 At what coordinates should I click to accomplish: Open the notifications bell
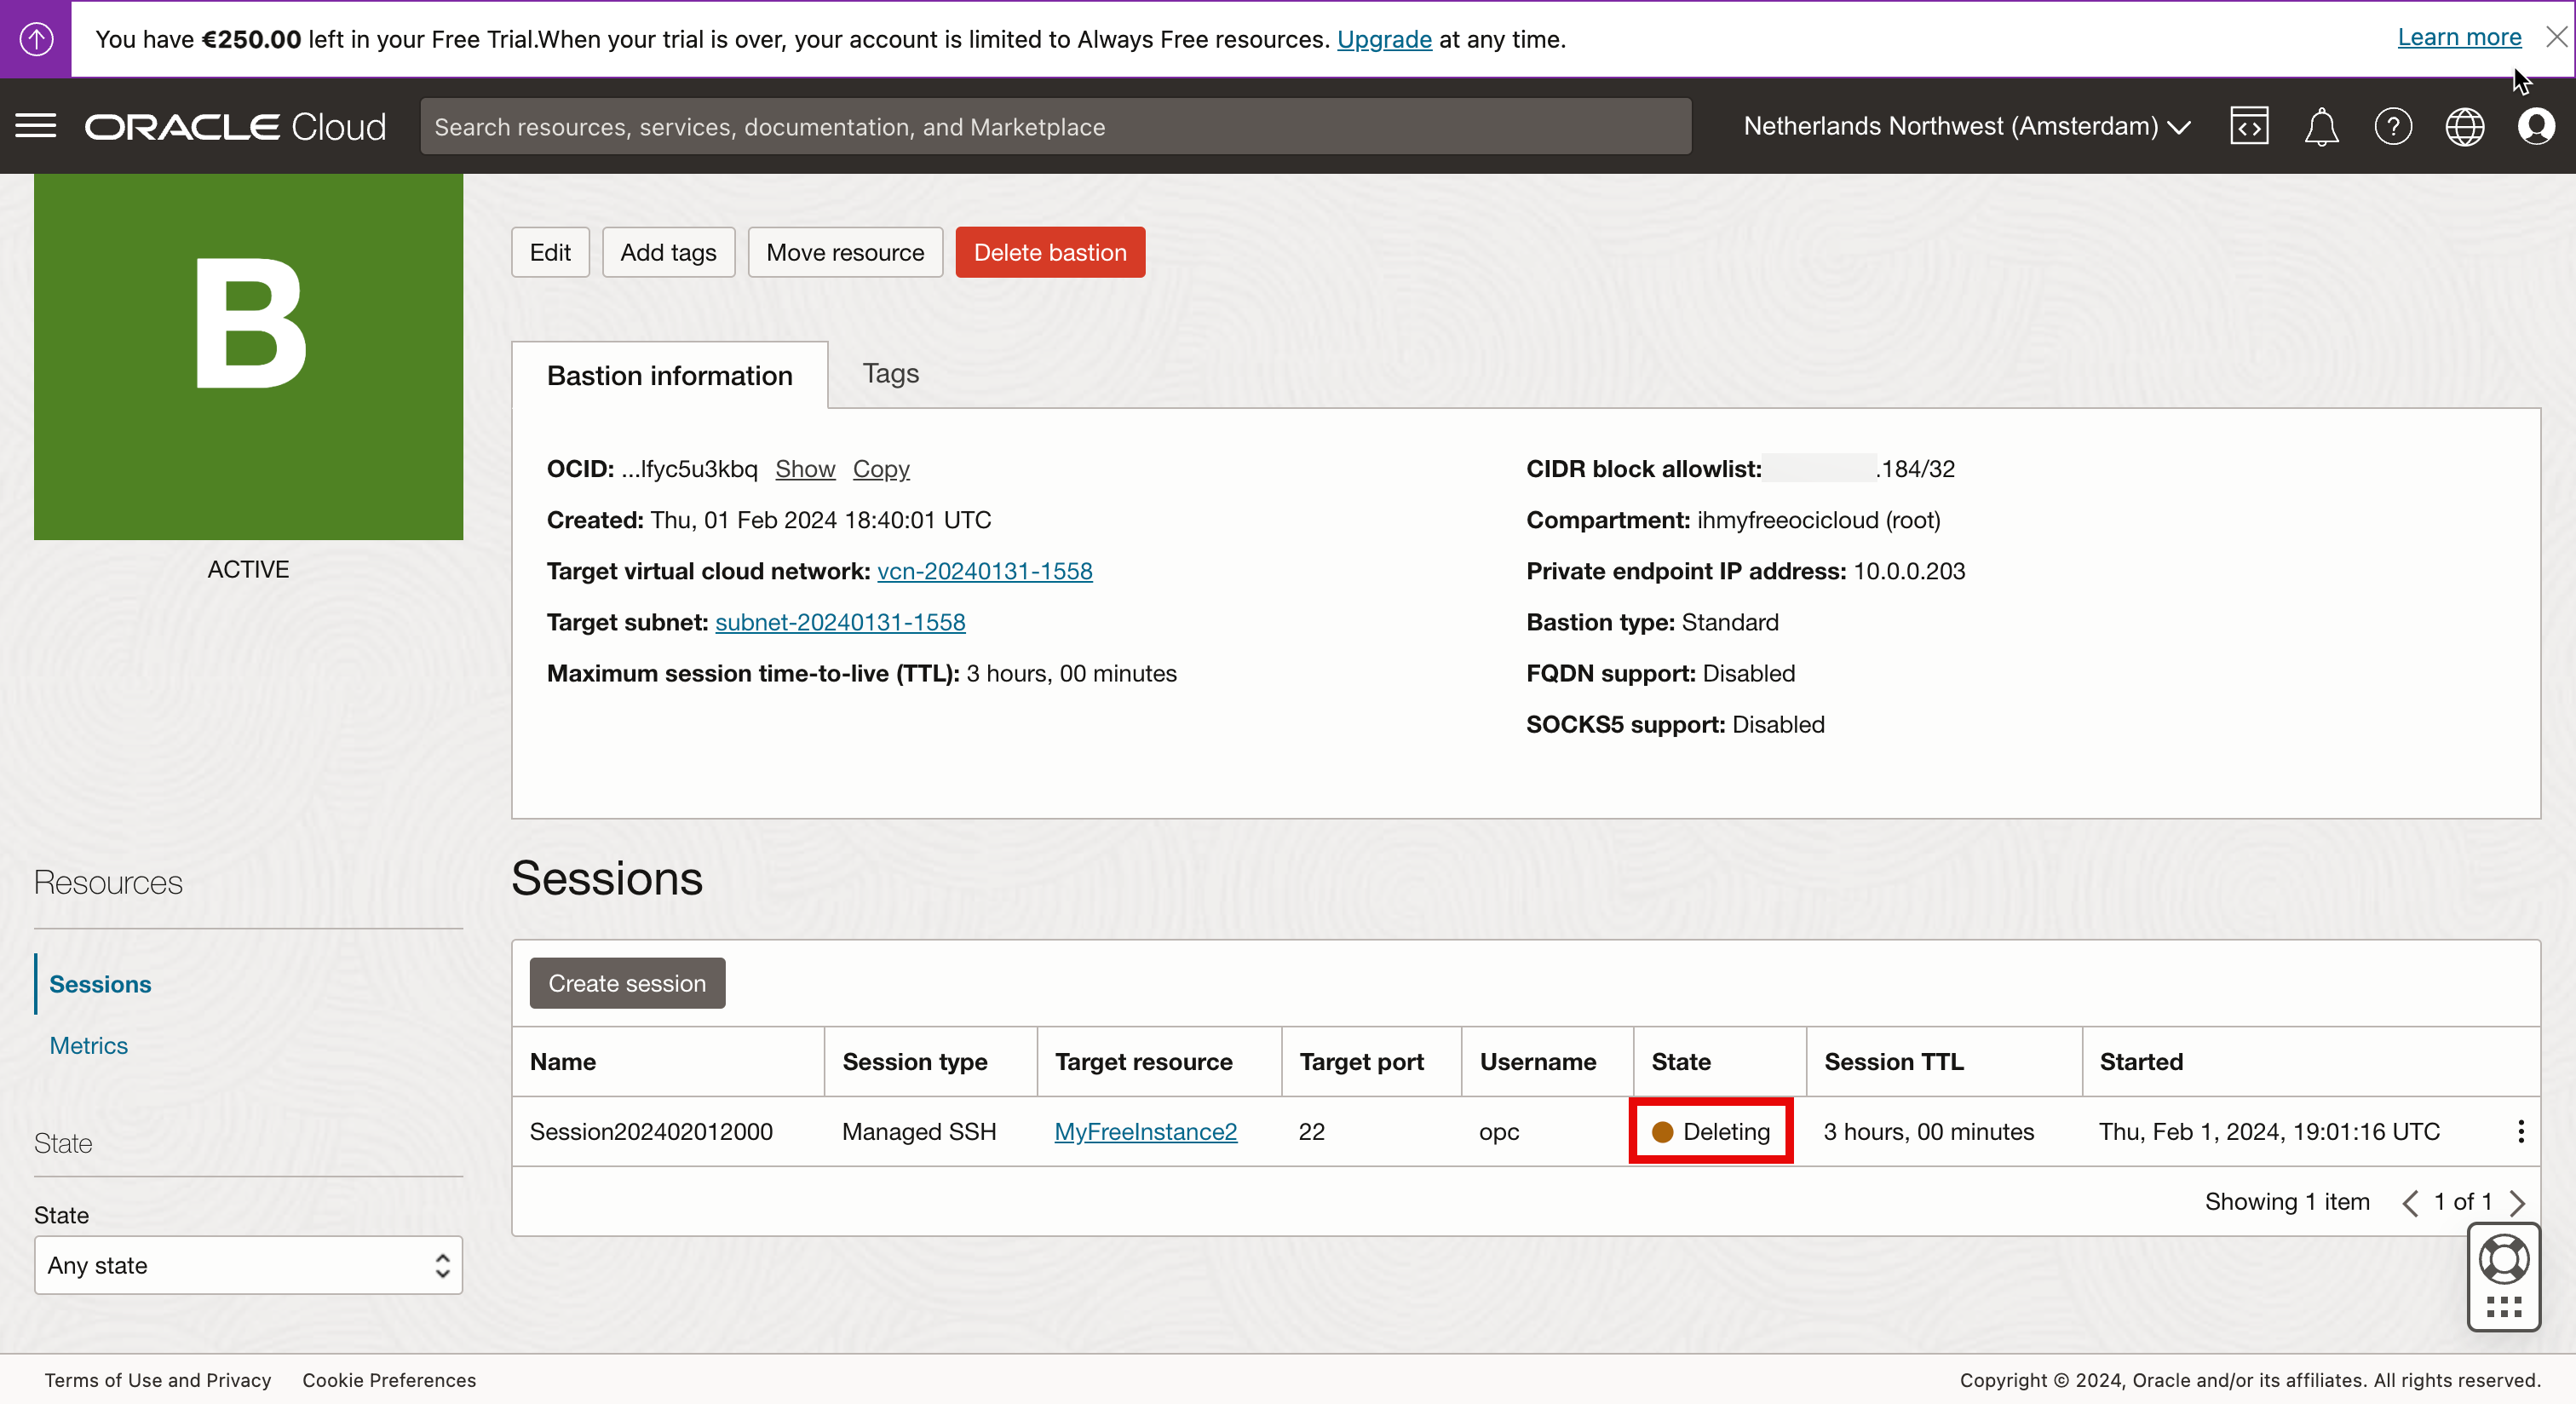click(2321, 126)
